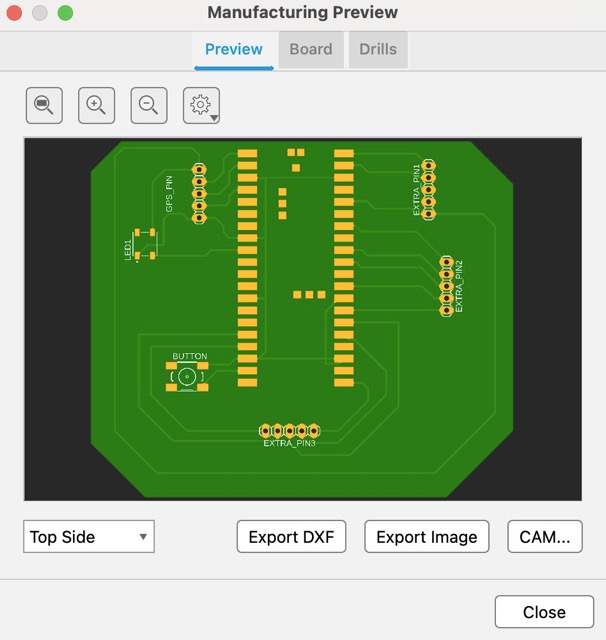Zoom out of the board preview
The width and height of the screenshot is (606, 640).
pyautogui.click(x=149, y=105)
